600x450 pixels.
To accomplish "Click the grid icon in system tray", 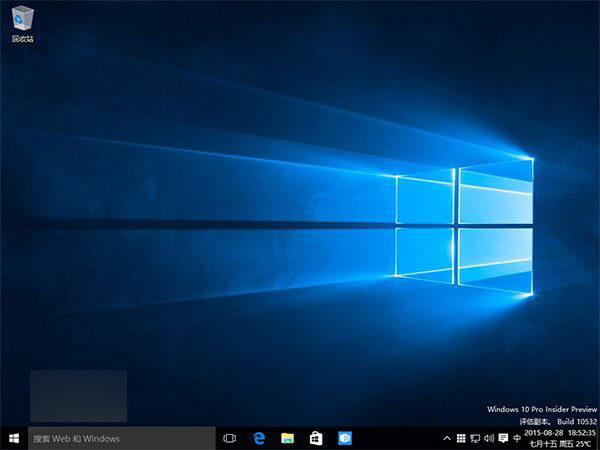I will pos(460,438).
